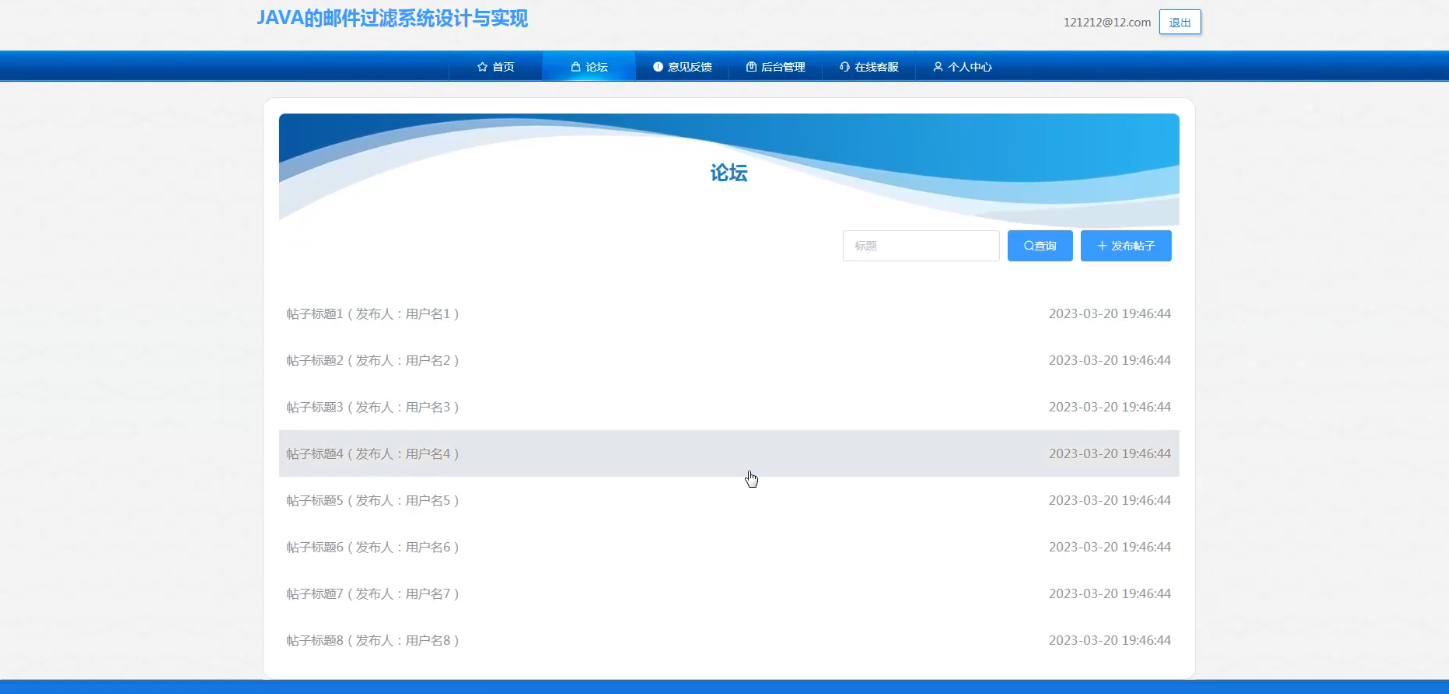Image resolution: width=1449 pixels, height=694 pixels.
Task: Select the post titled 帖子标题8
Action: tap(372, 640)
